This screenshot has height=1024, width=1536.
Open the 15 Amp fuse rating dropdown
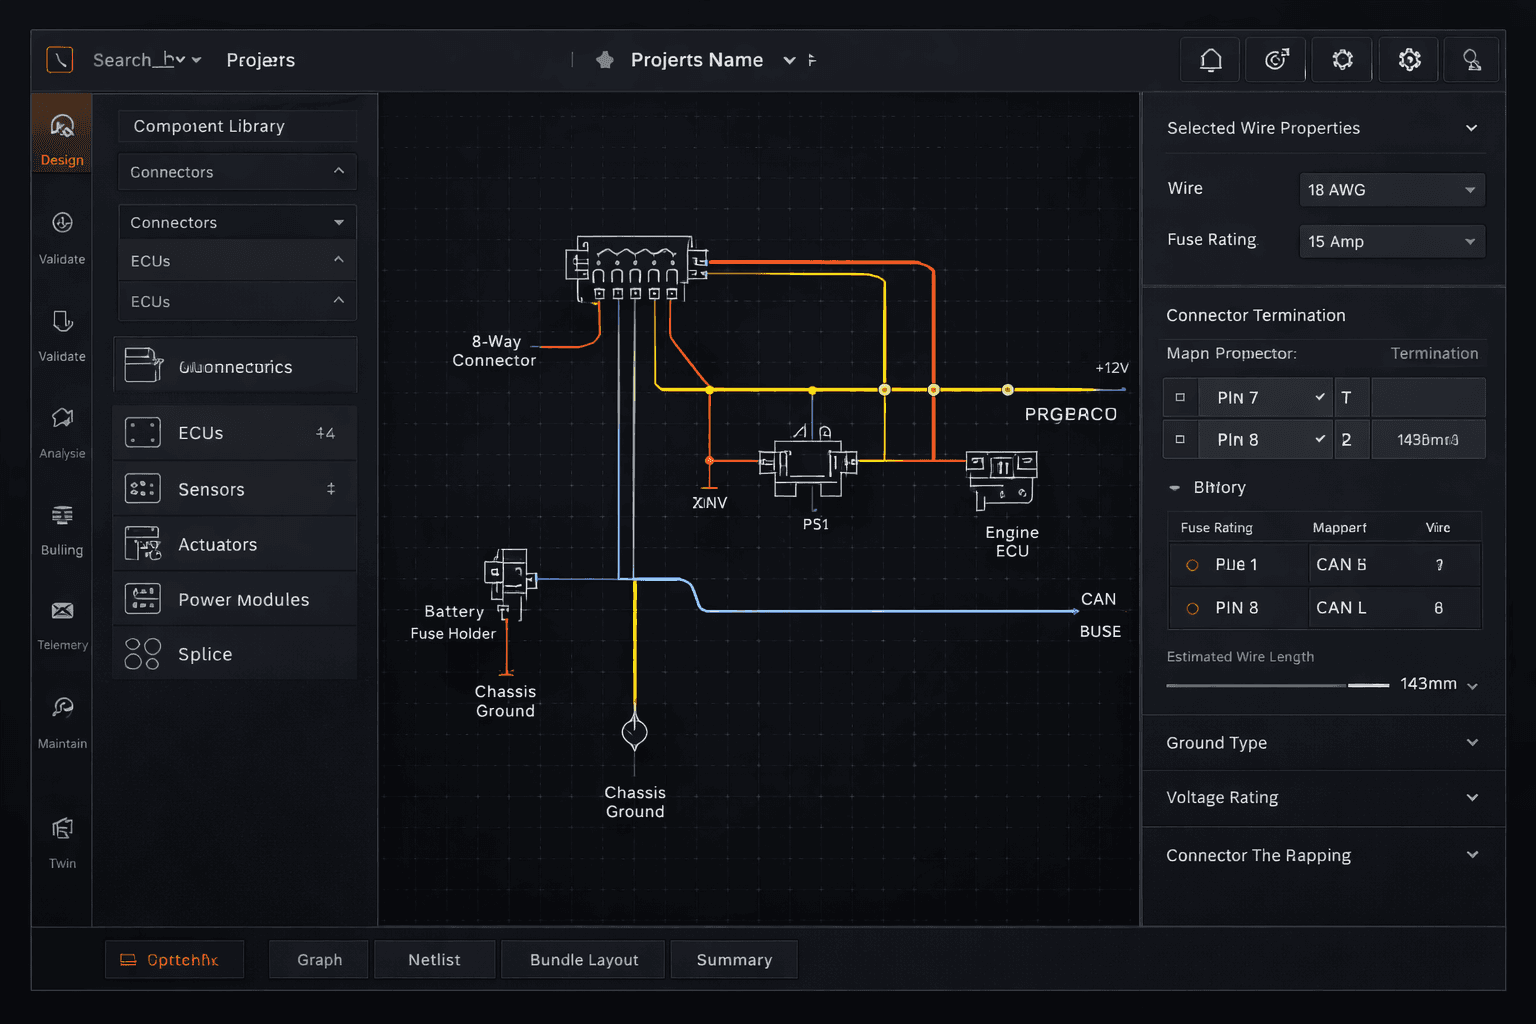coord(1391,241)
